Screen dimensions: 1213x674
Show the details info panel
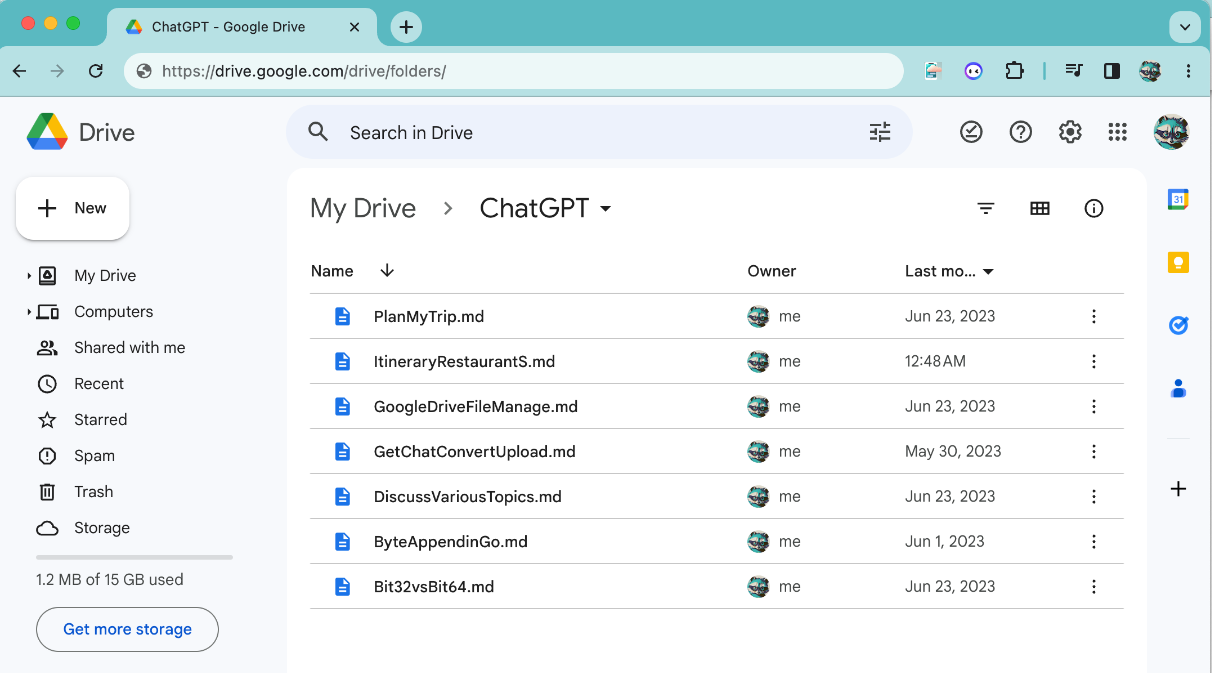1094,208
